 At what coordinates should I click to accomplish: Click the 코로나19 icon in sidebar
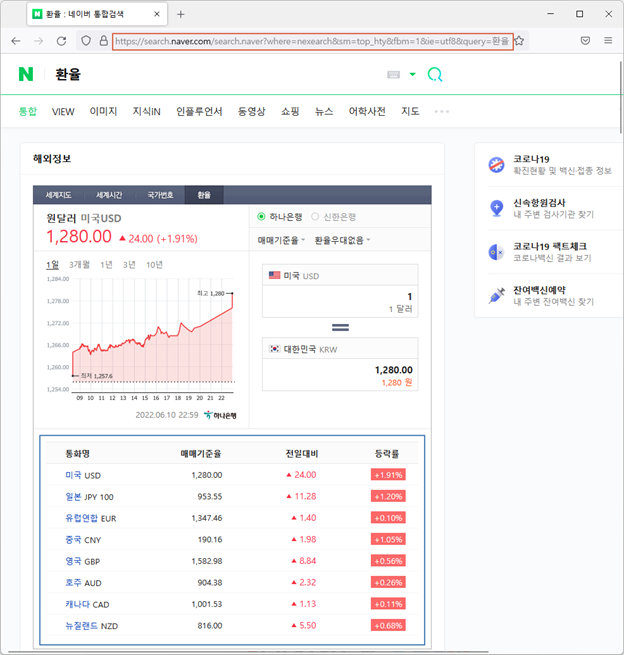[x=496, y=165]
